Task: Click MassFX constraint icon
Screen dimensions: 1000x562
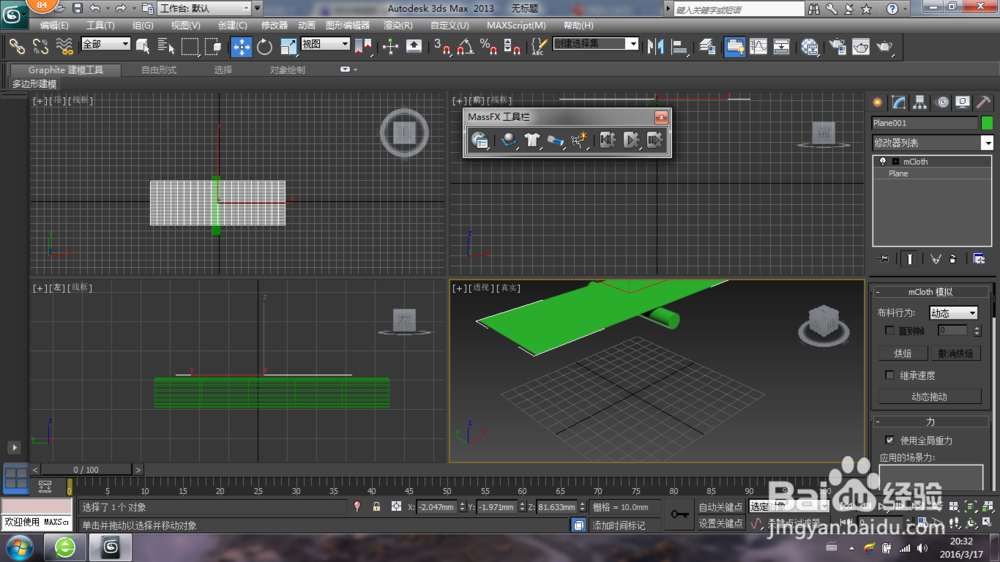Action: click(x=555, y=140)
